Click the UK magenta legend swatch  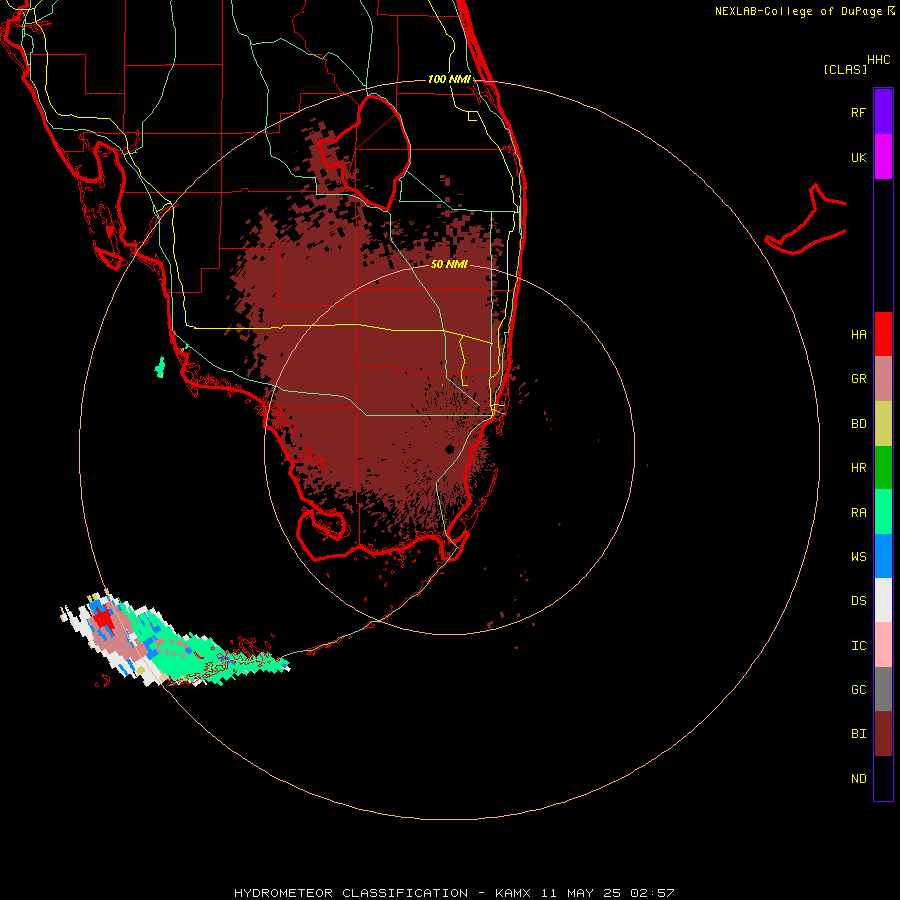(x=883, y=157)
